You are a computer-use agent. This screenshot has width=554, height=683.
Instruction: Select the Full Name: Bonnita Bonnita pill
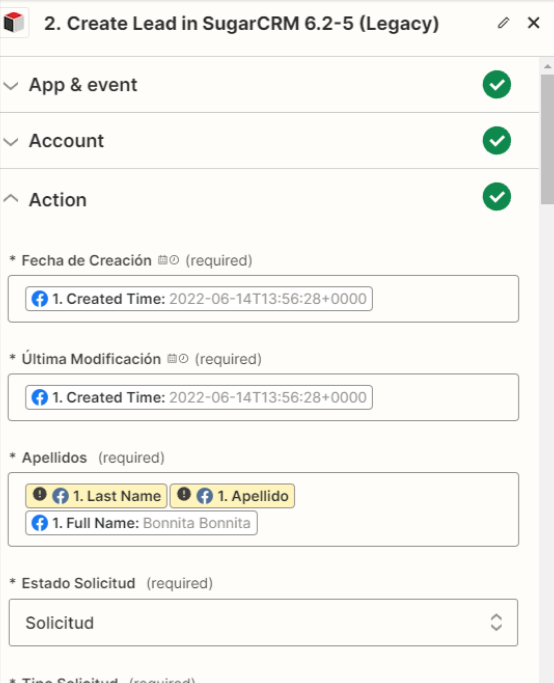pos(142,523)
